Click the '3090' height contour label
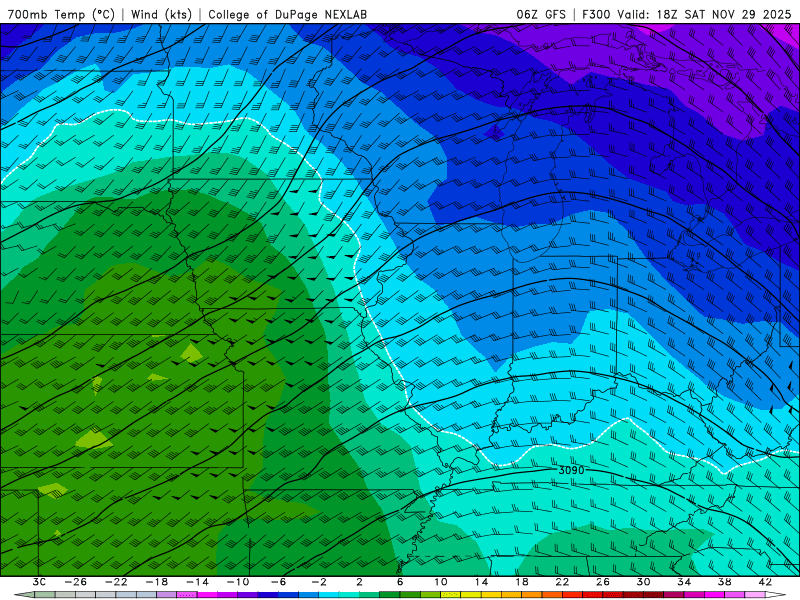The image size is (800, 600). [571, 470]
